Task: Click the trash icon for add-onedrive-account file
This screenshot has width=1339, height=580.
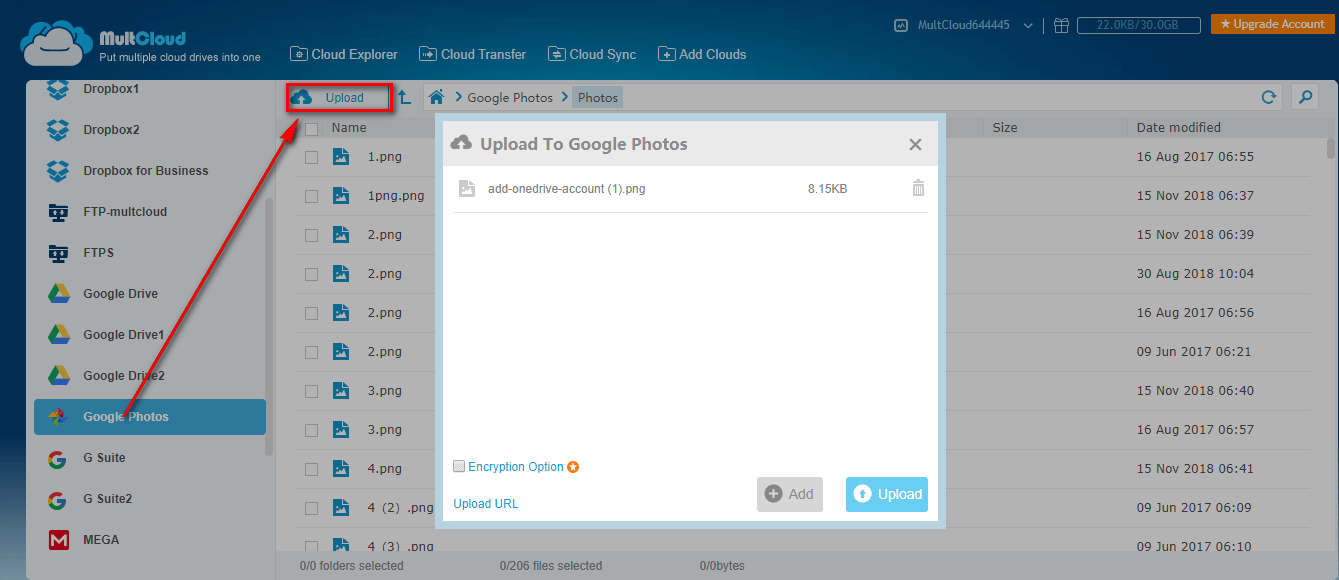Action: (918, 188)
